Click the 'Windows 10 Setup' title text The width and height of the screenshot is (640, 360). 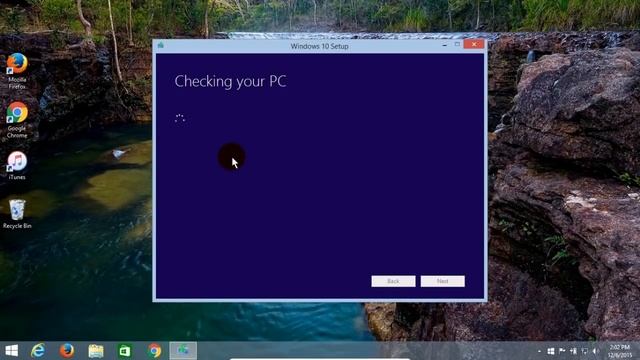coord(319,46)
